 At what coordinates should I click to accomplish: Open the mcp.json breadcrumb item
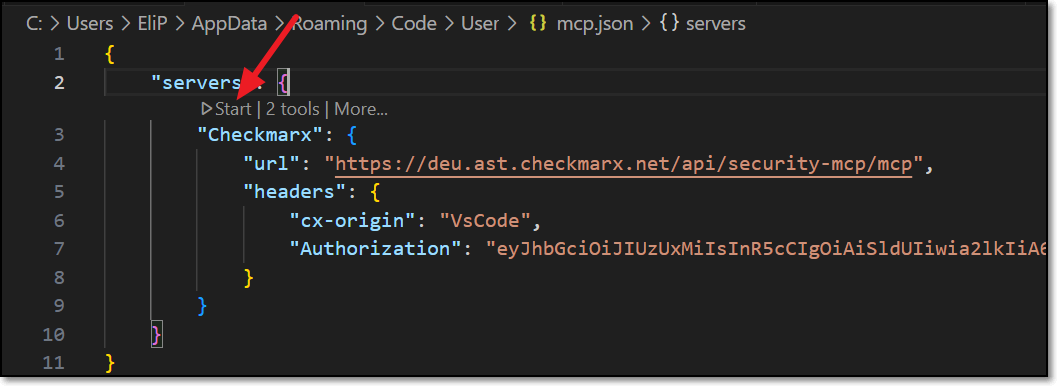click(595, 24)
